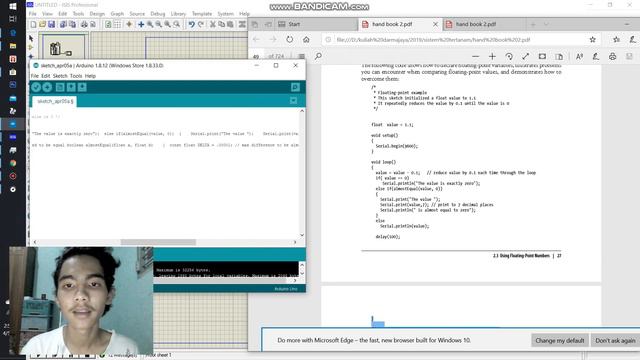Open the ISIS Library menu
The height and width of the screenshot is (360, 640).
(178, 14)
